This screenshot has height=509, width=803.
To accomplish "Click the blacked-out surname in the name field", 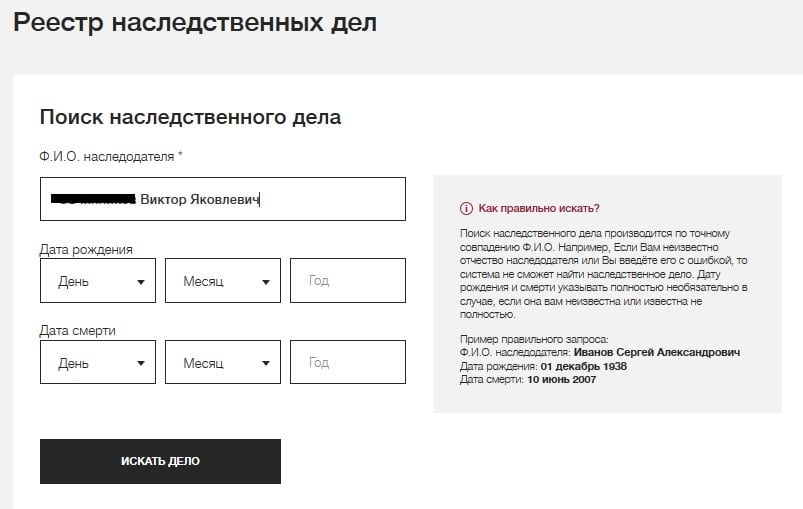I will (x=93, y=199).
